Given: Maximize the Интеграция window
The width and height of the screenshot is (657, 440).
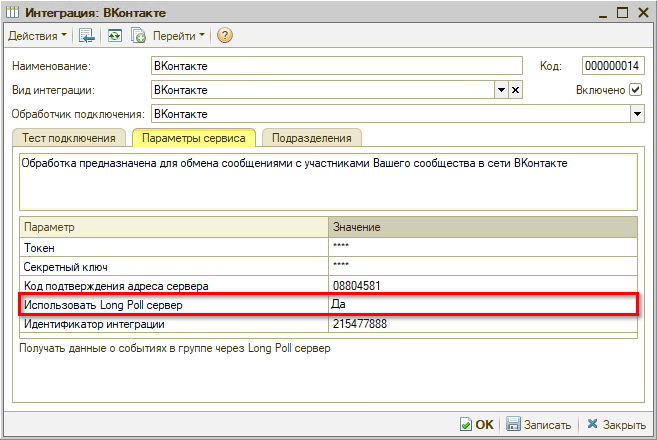Looking at the screenshot, I should pos(622,13).
